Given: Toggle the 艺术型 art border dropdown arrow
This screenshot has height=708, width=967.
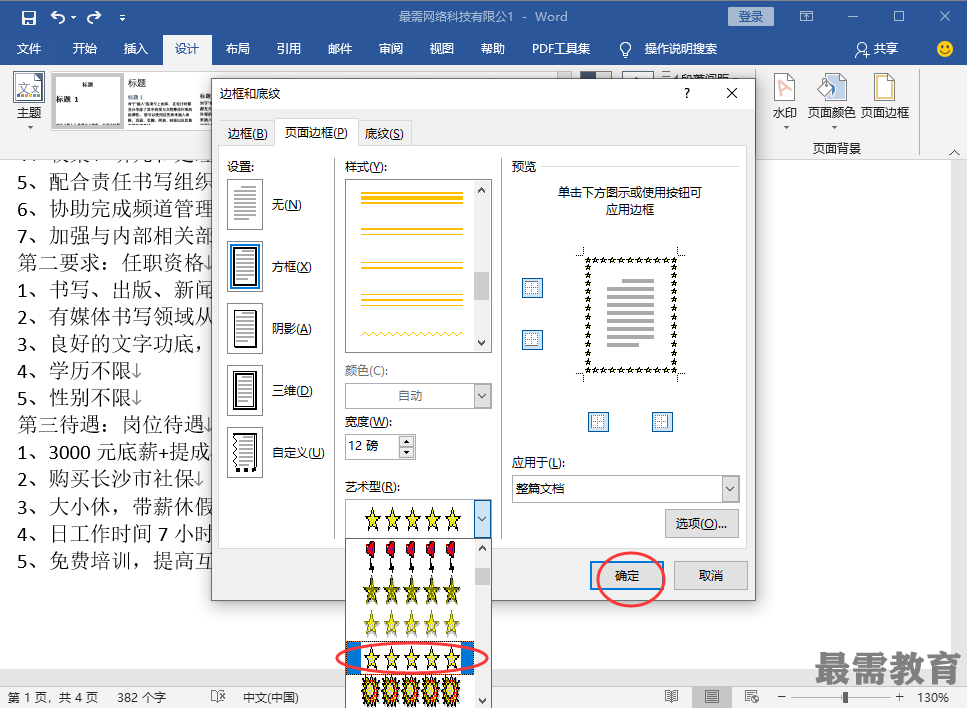Looking at the screenshot, I should 482,519.
